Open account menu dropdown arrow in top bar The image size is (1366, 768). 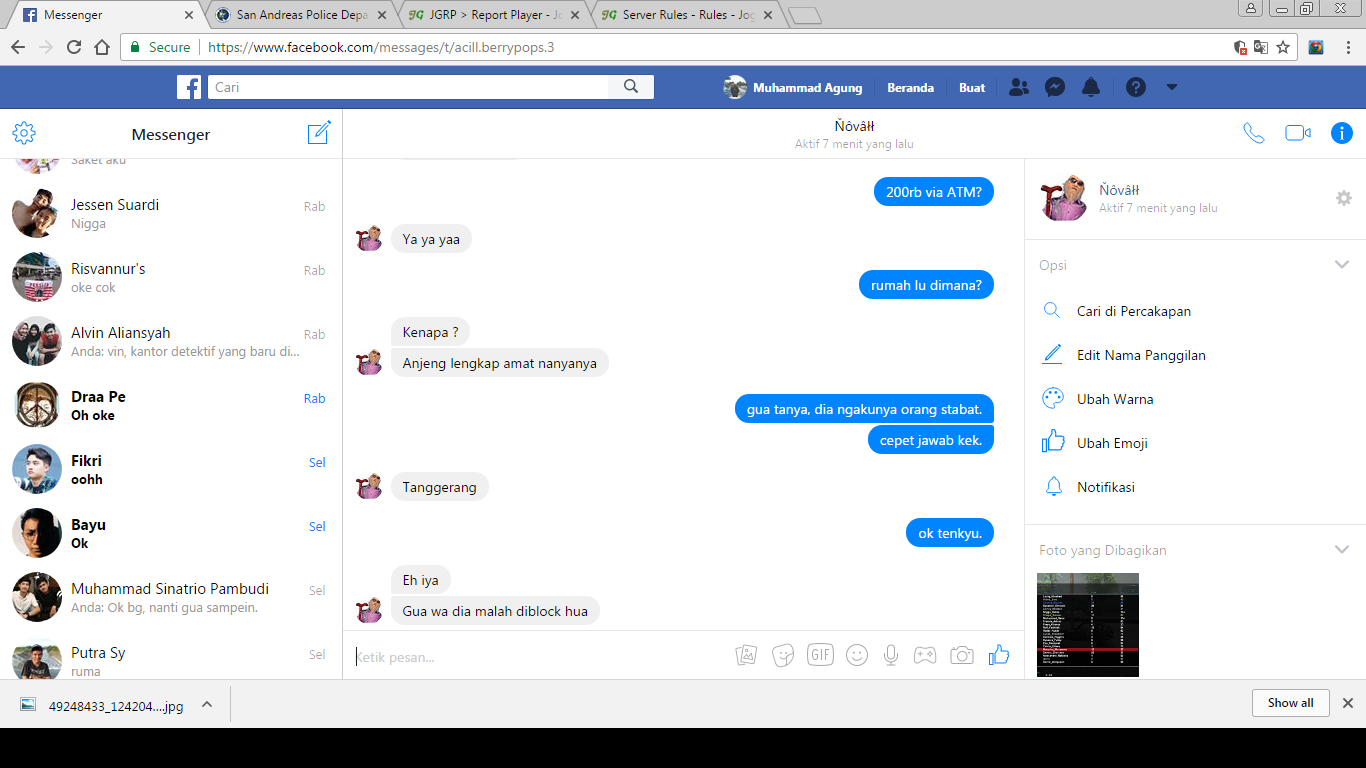1172,87
